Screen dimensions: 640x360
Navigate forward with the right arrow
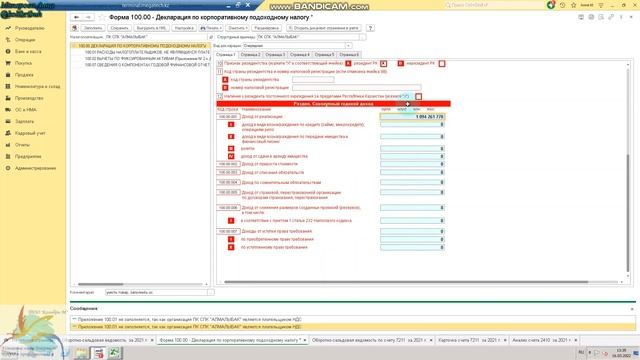click(88, 17)
